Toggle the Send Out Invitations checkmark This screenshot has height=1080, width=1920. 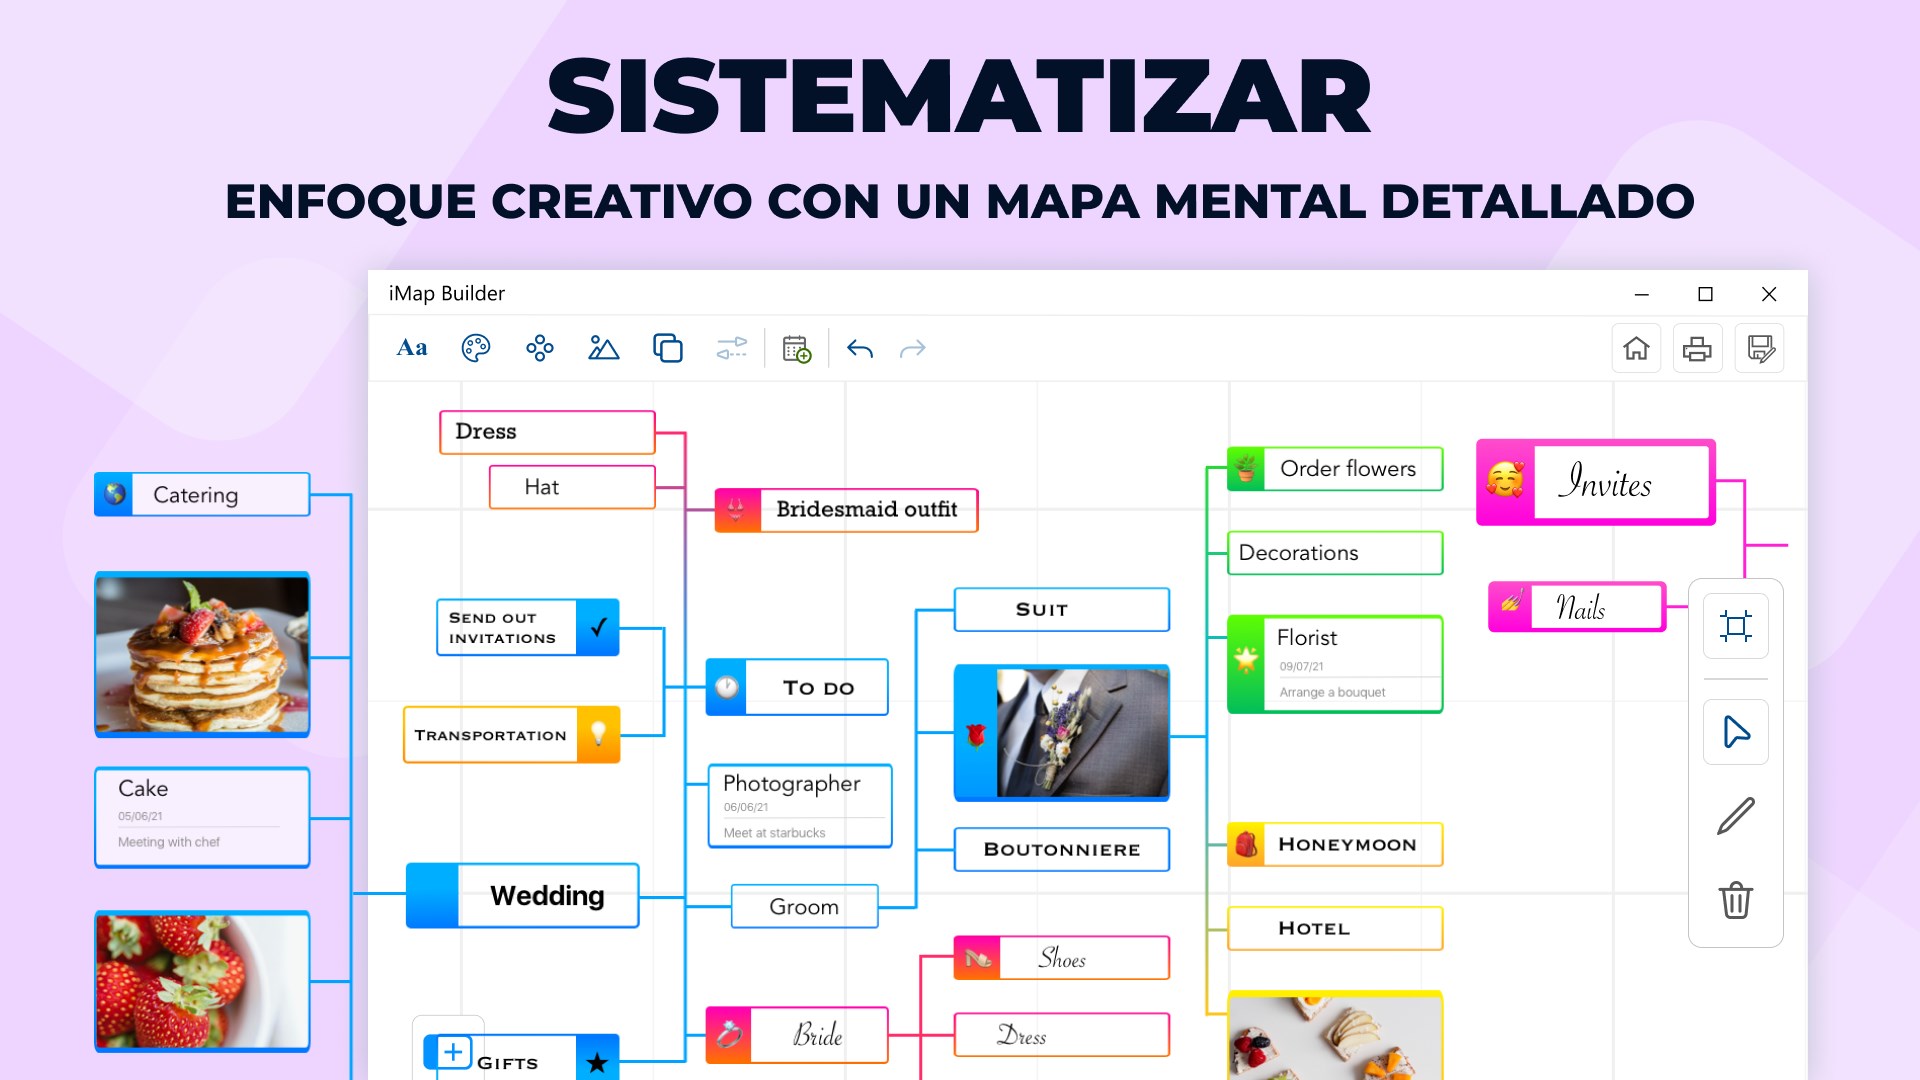tap(598, 628)
